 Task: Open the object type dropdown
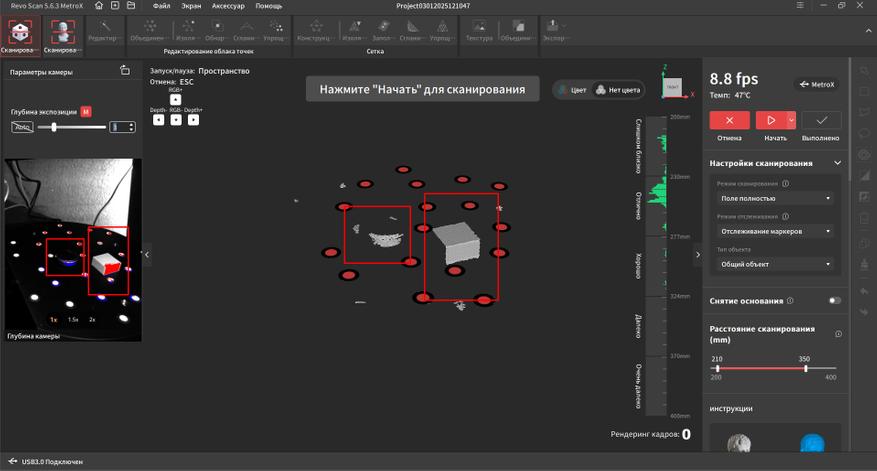click(775, 264)
